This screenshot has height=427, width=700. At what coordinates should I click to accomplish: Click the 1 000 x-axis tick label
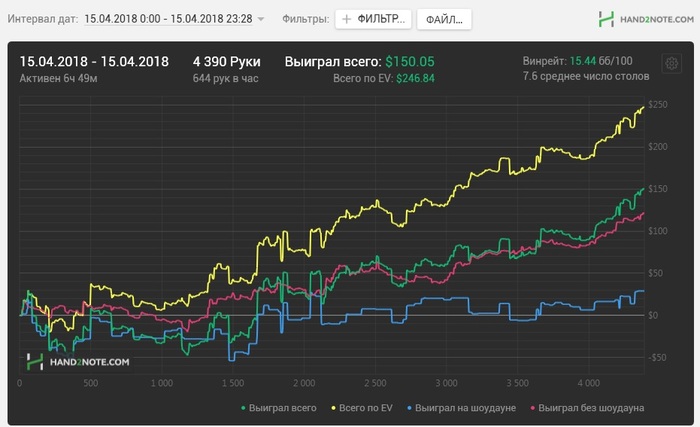pyautogui.click(x=162, y=383)
